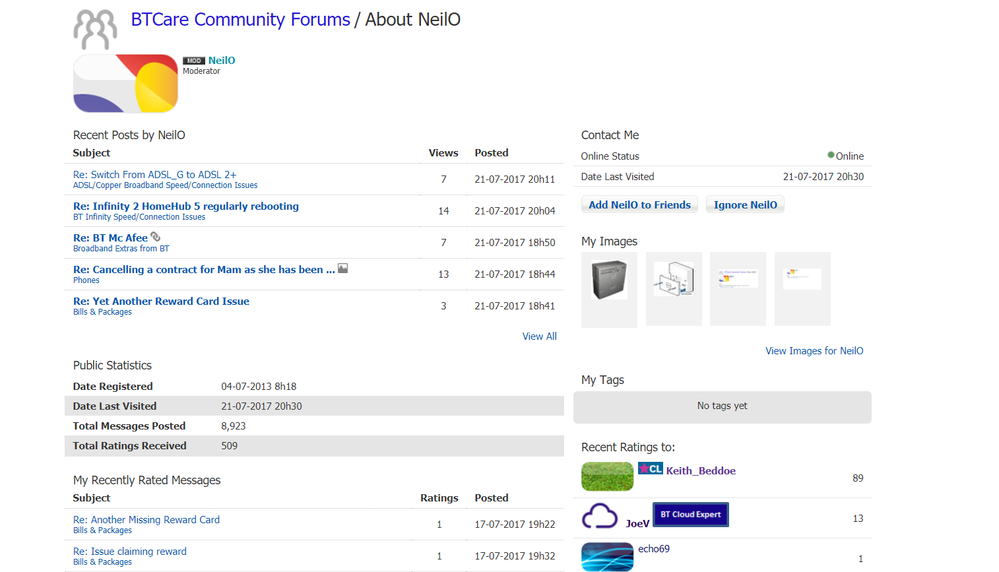This screenshot has width=999, height=572.
Task: Open BT Infinity Speed/Connection Issues board
Action: [x=139, y=217]
